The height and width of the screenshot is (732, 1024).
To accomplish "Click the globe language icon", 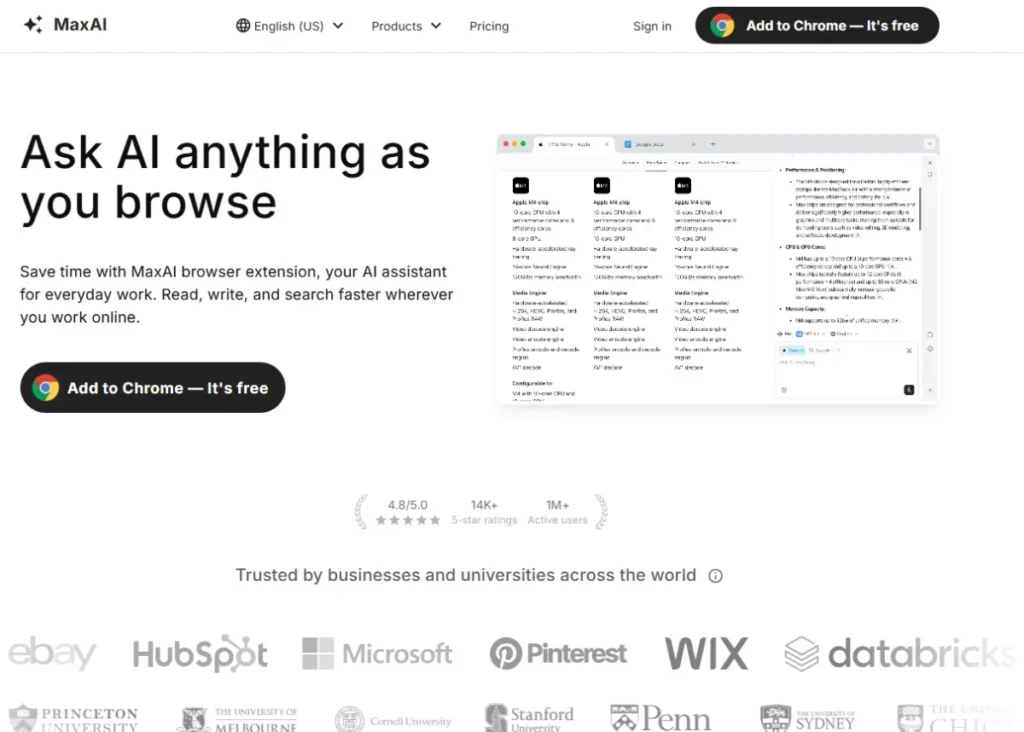I will click(243, 25).
